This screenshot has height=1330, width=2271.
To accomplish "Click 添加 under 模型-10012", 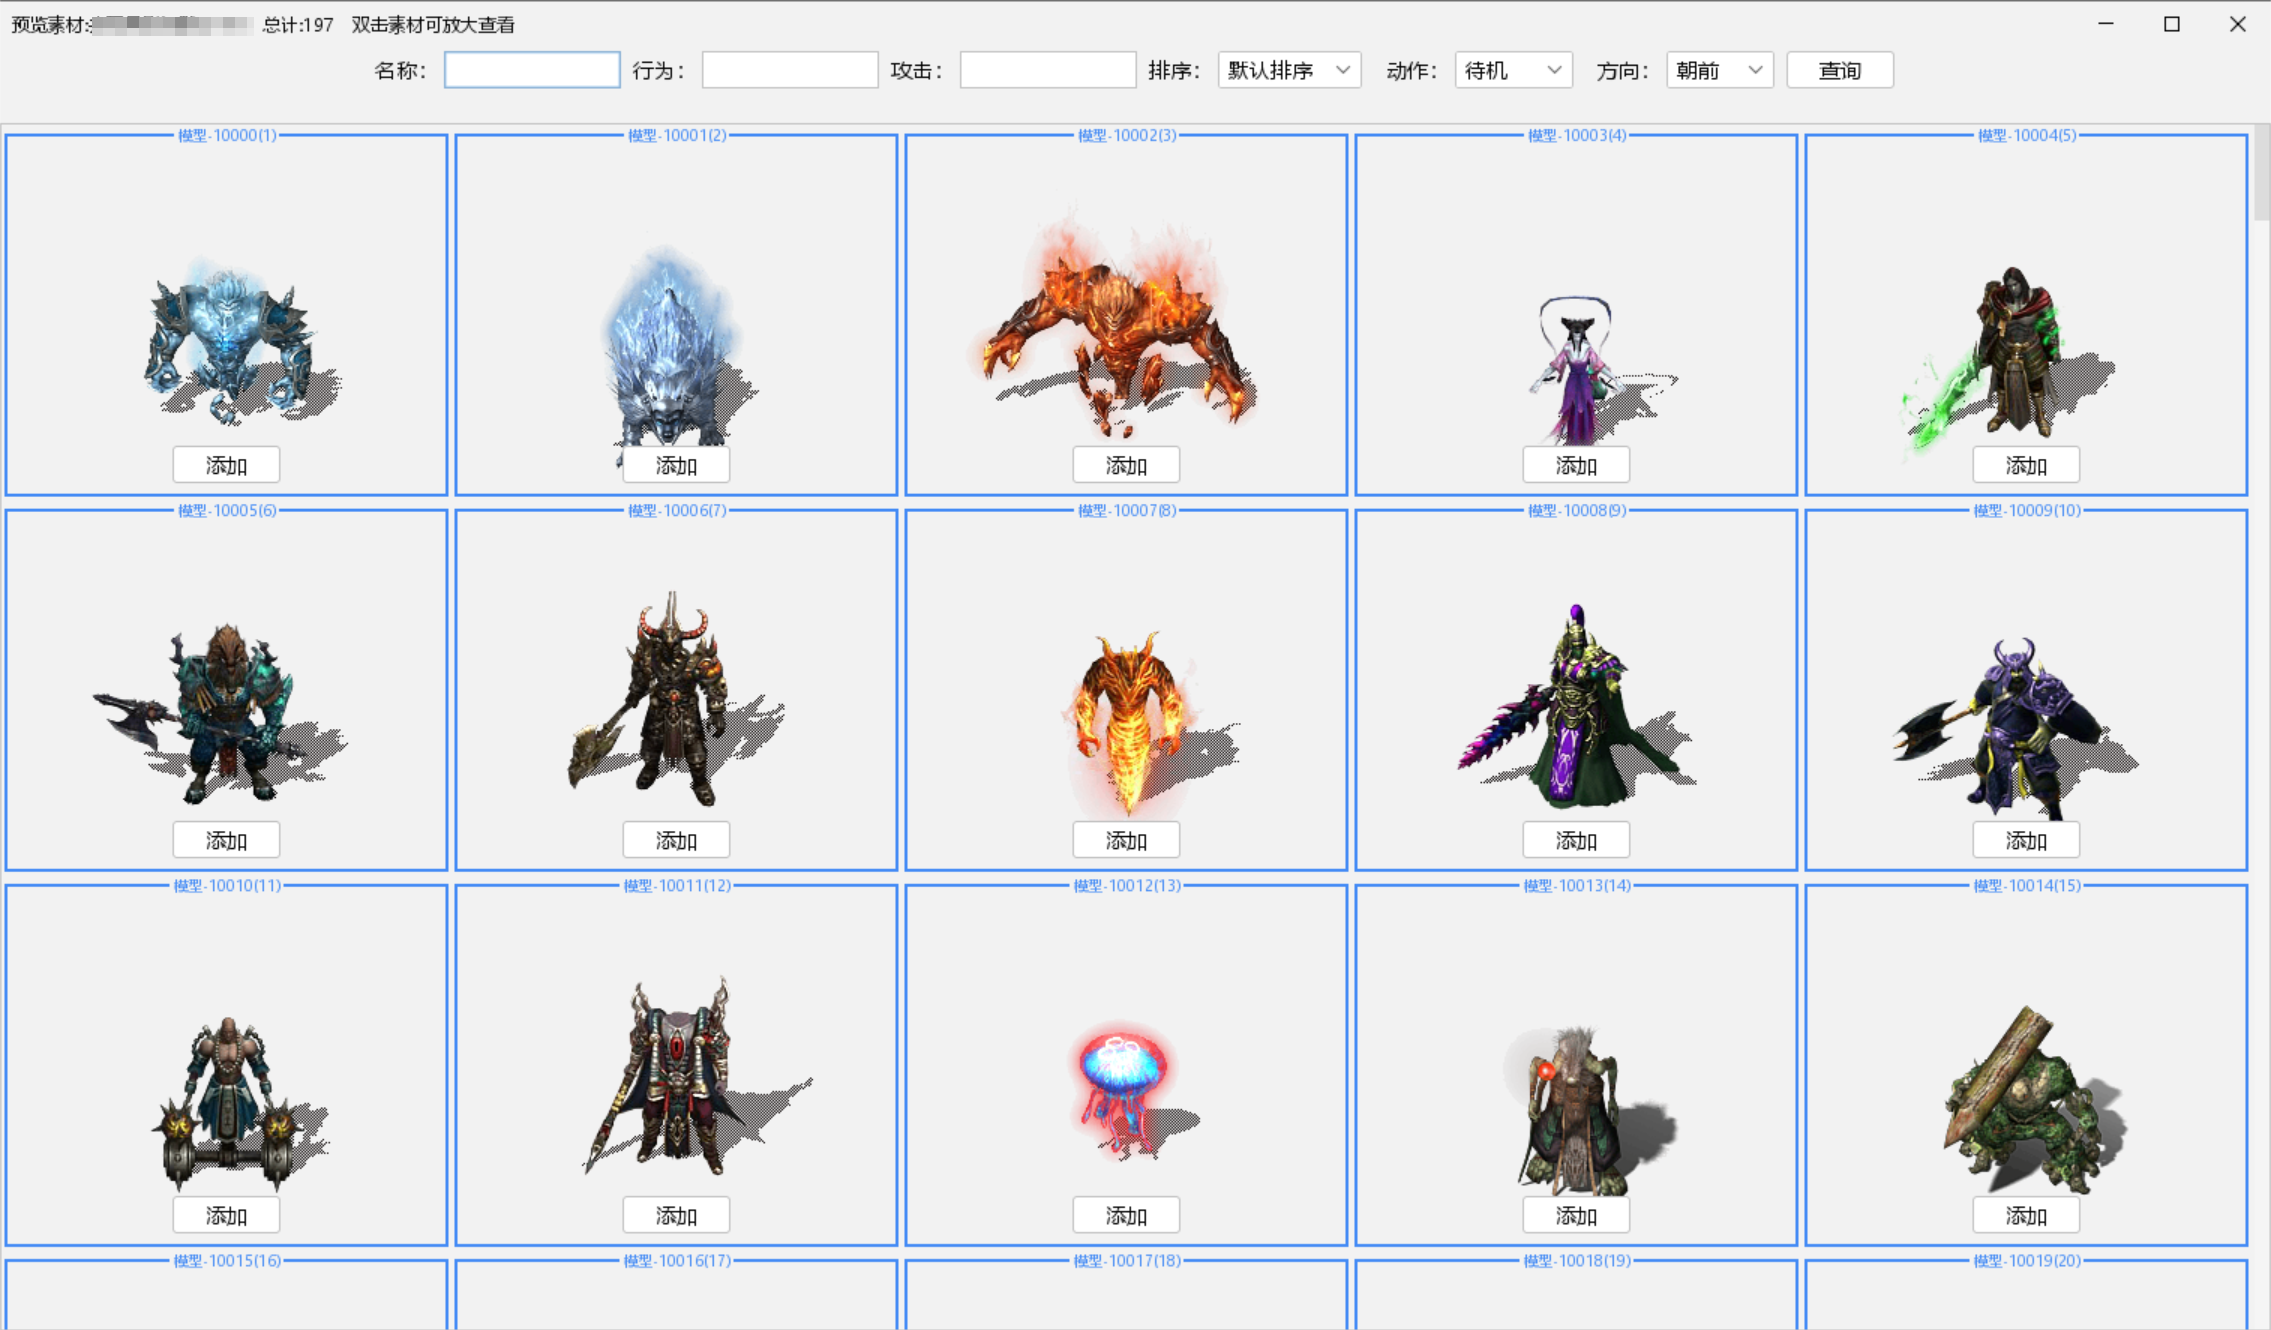I will pyautogui.click(x=1126, y=1215).
